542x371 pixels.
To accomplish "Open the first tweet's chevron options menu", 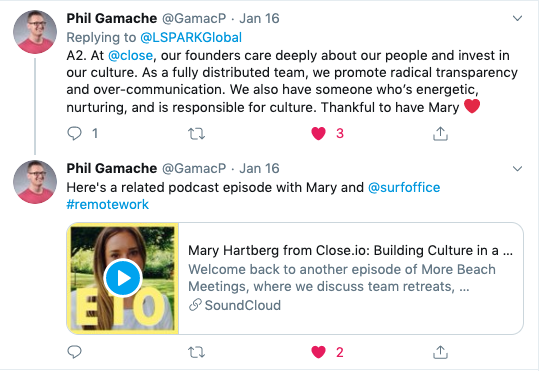I will 517,18.
